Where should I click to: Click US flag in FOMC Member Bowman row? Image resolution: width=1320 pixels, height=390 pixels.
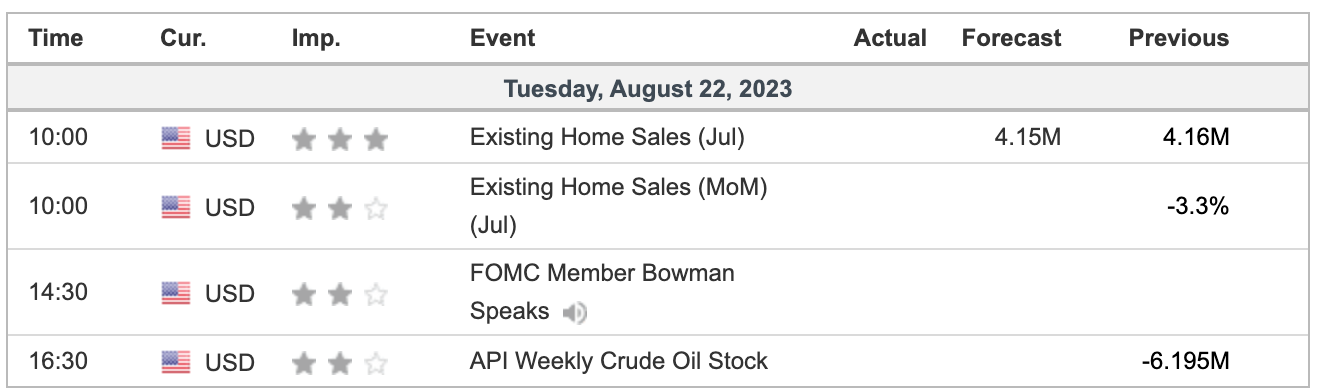[x=175, y=294]
